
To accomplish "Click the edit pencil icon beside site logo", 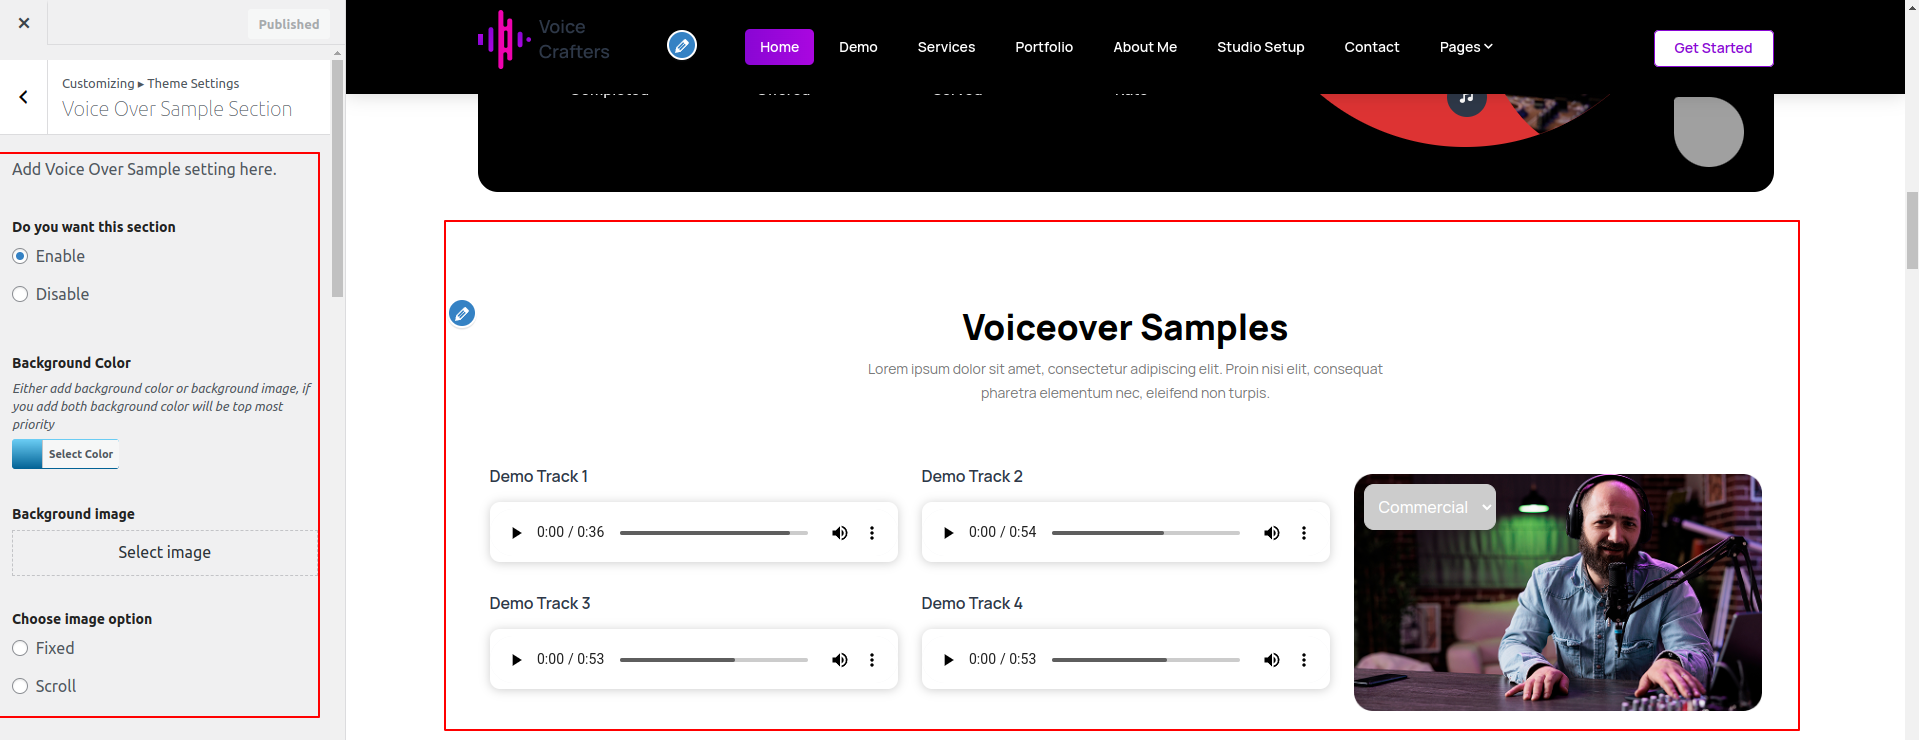I will [x=682, y=46].
